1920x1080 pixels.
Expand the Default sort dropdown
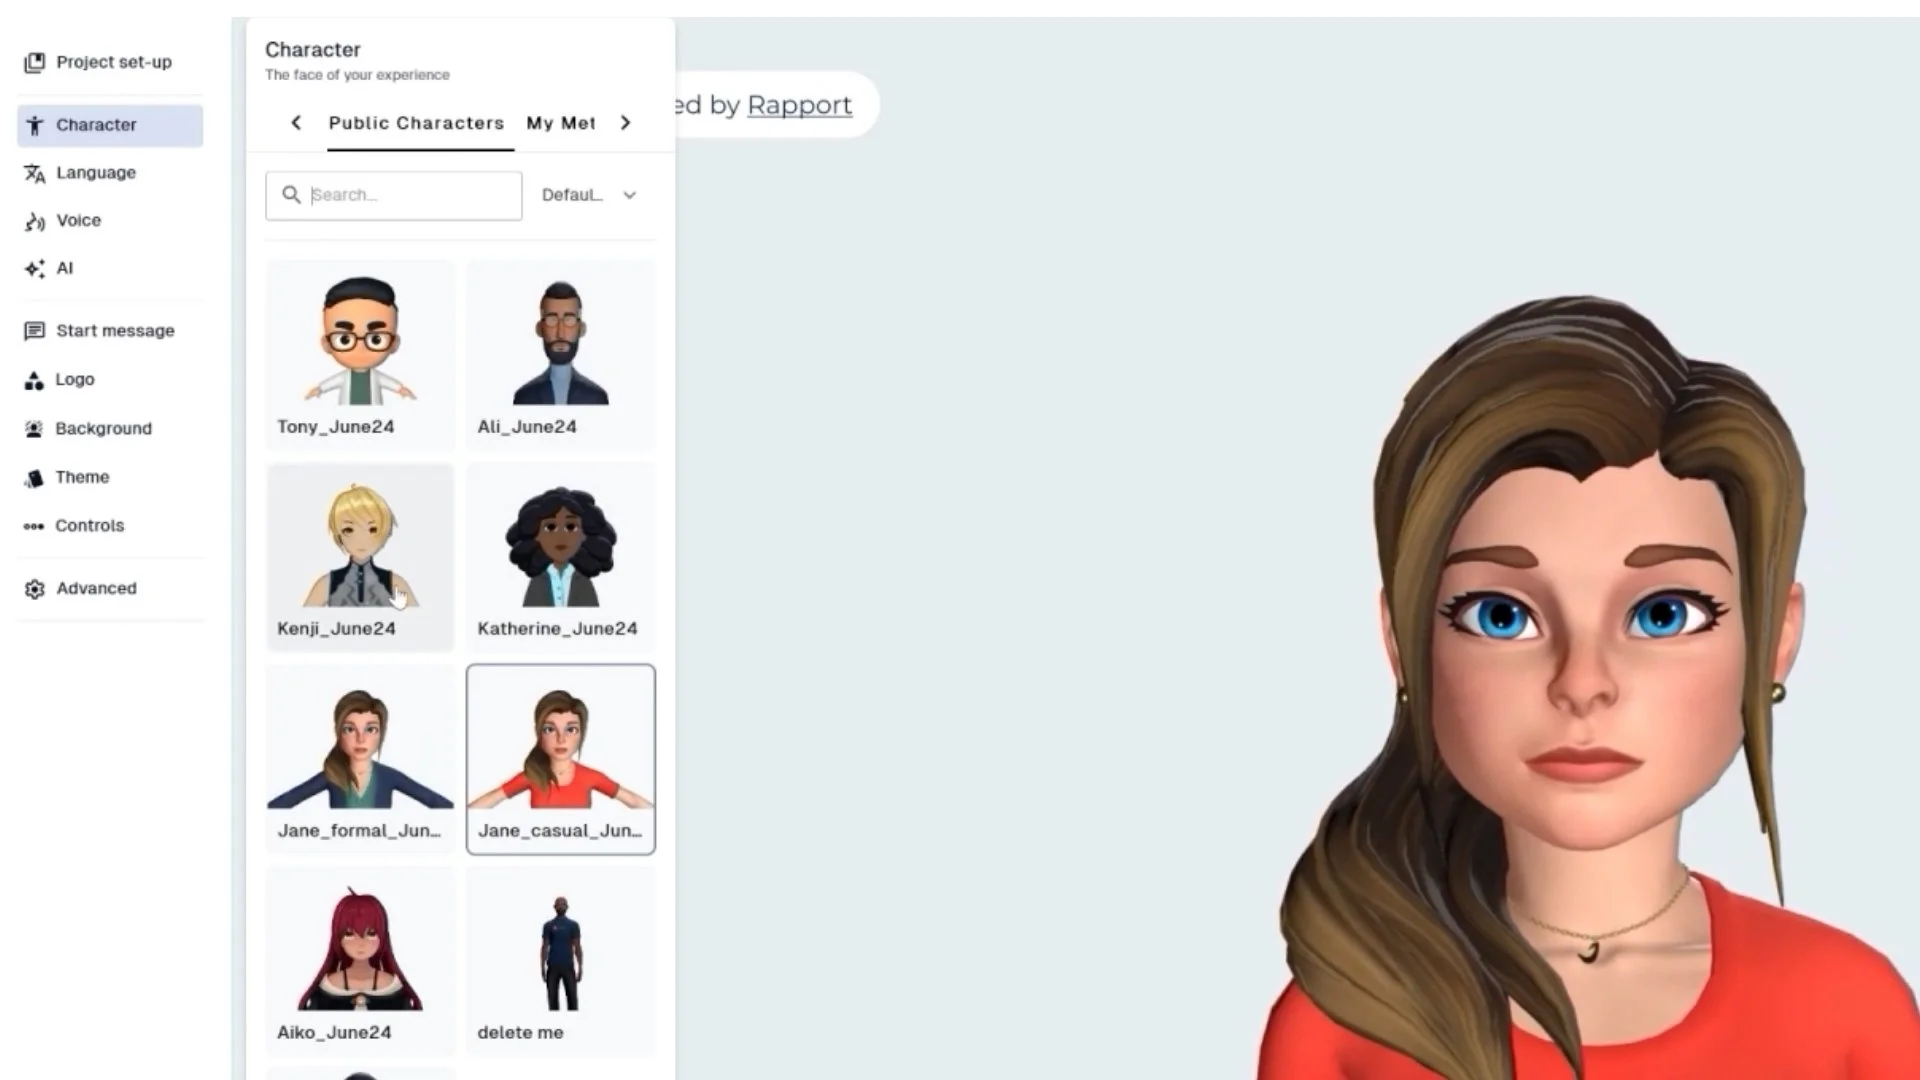(x=589, y=195)
